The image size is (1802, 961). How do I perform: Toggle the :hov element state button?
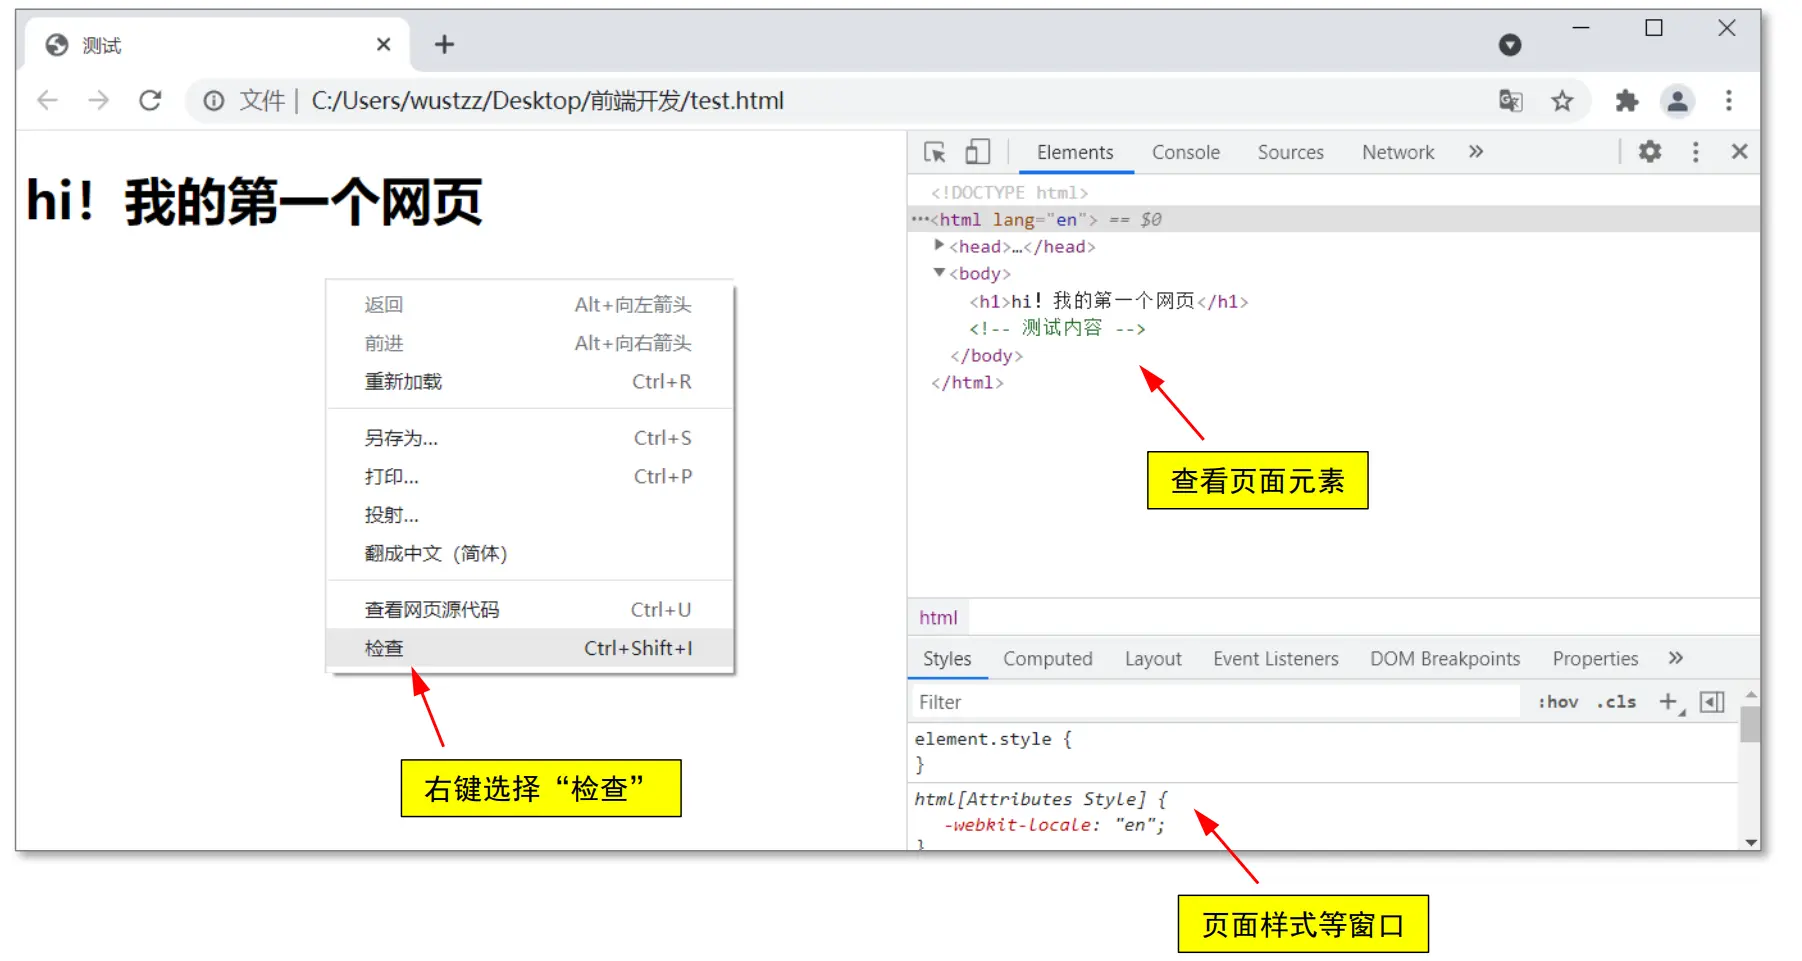1558,702
